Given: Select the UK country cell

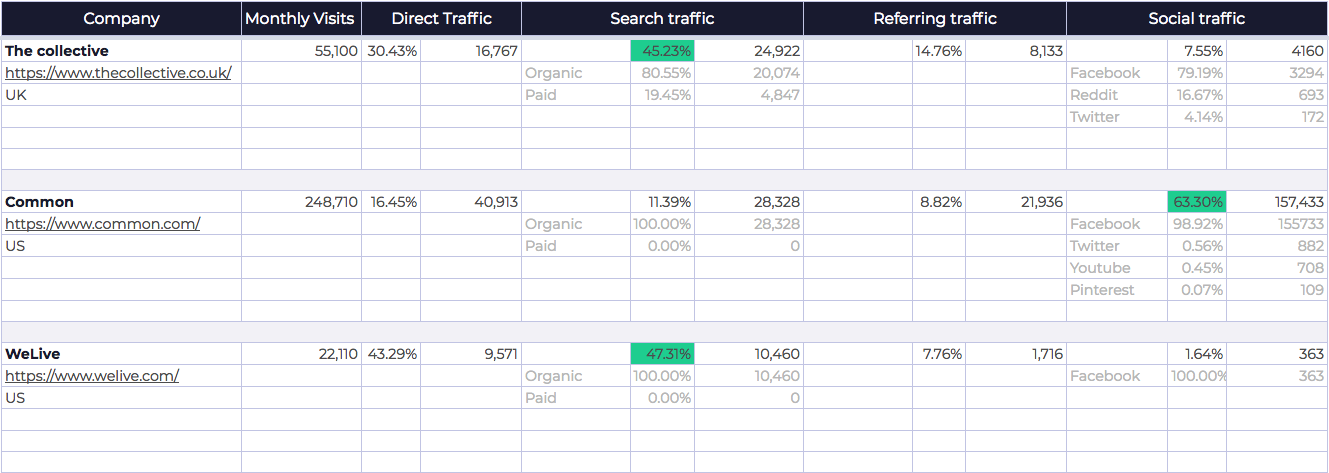Looking at the screenshot, I should (x=121, y=95).
